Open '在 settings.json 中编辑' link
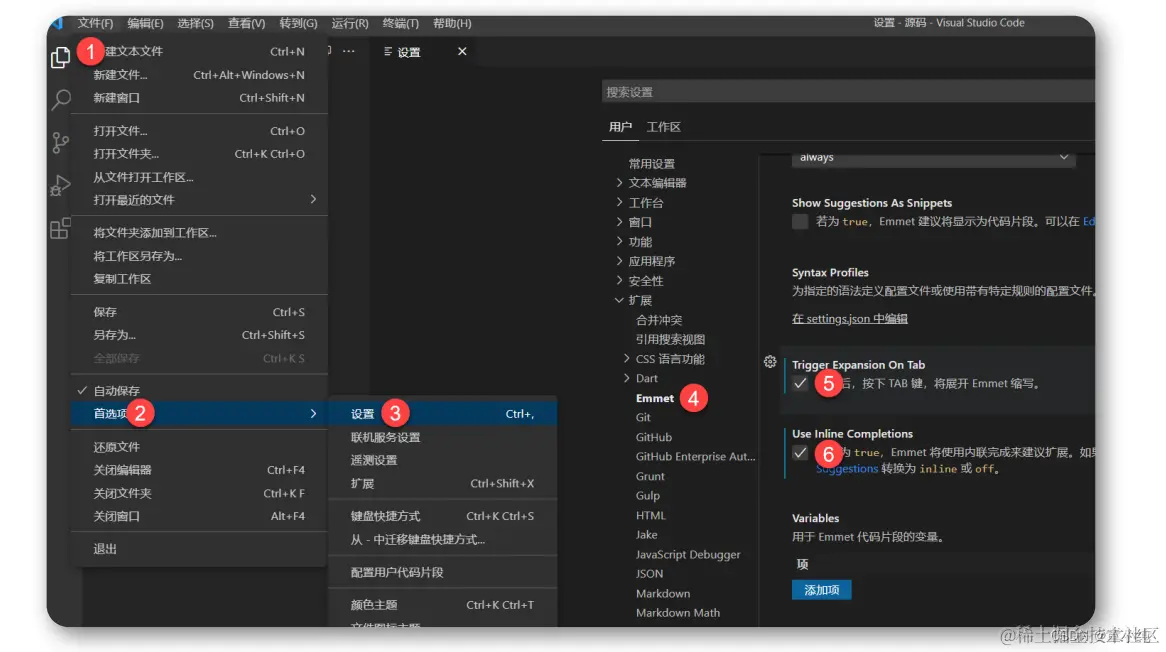Screen dimensions: 1166x652 click(x=849, y=318)
